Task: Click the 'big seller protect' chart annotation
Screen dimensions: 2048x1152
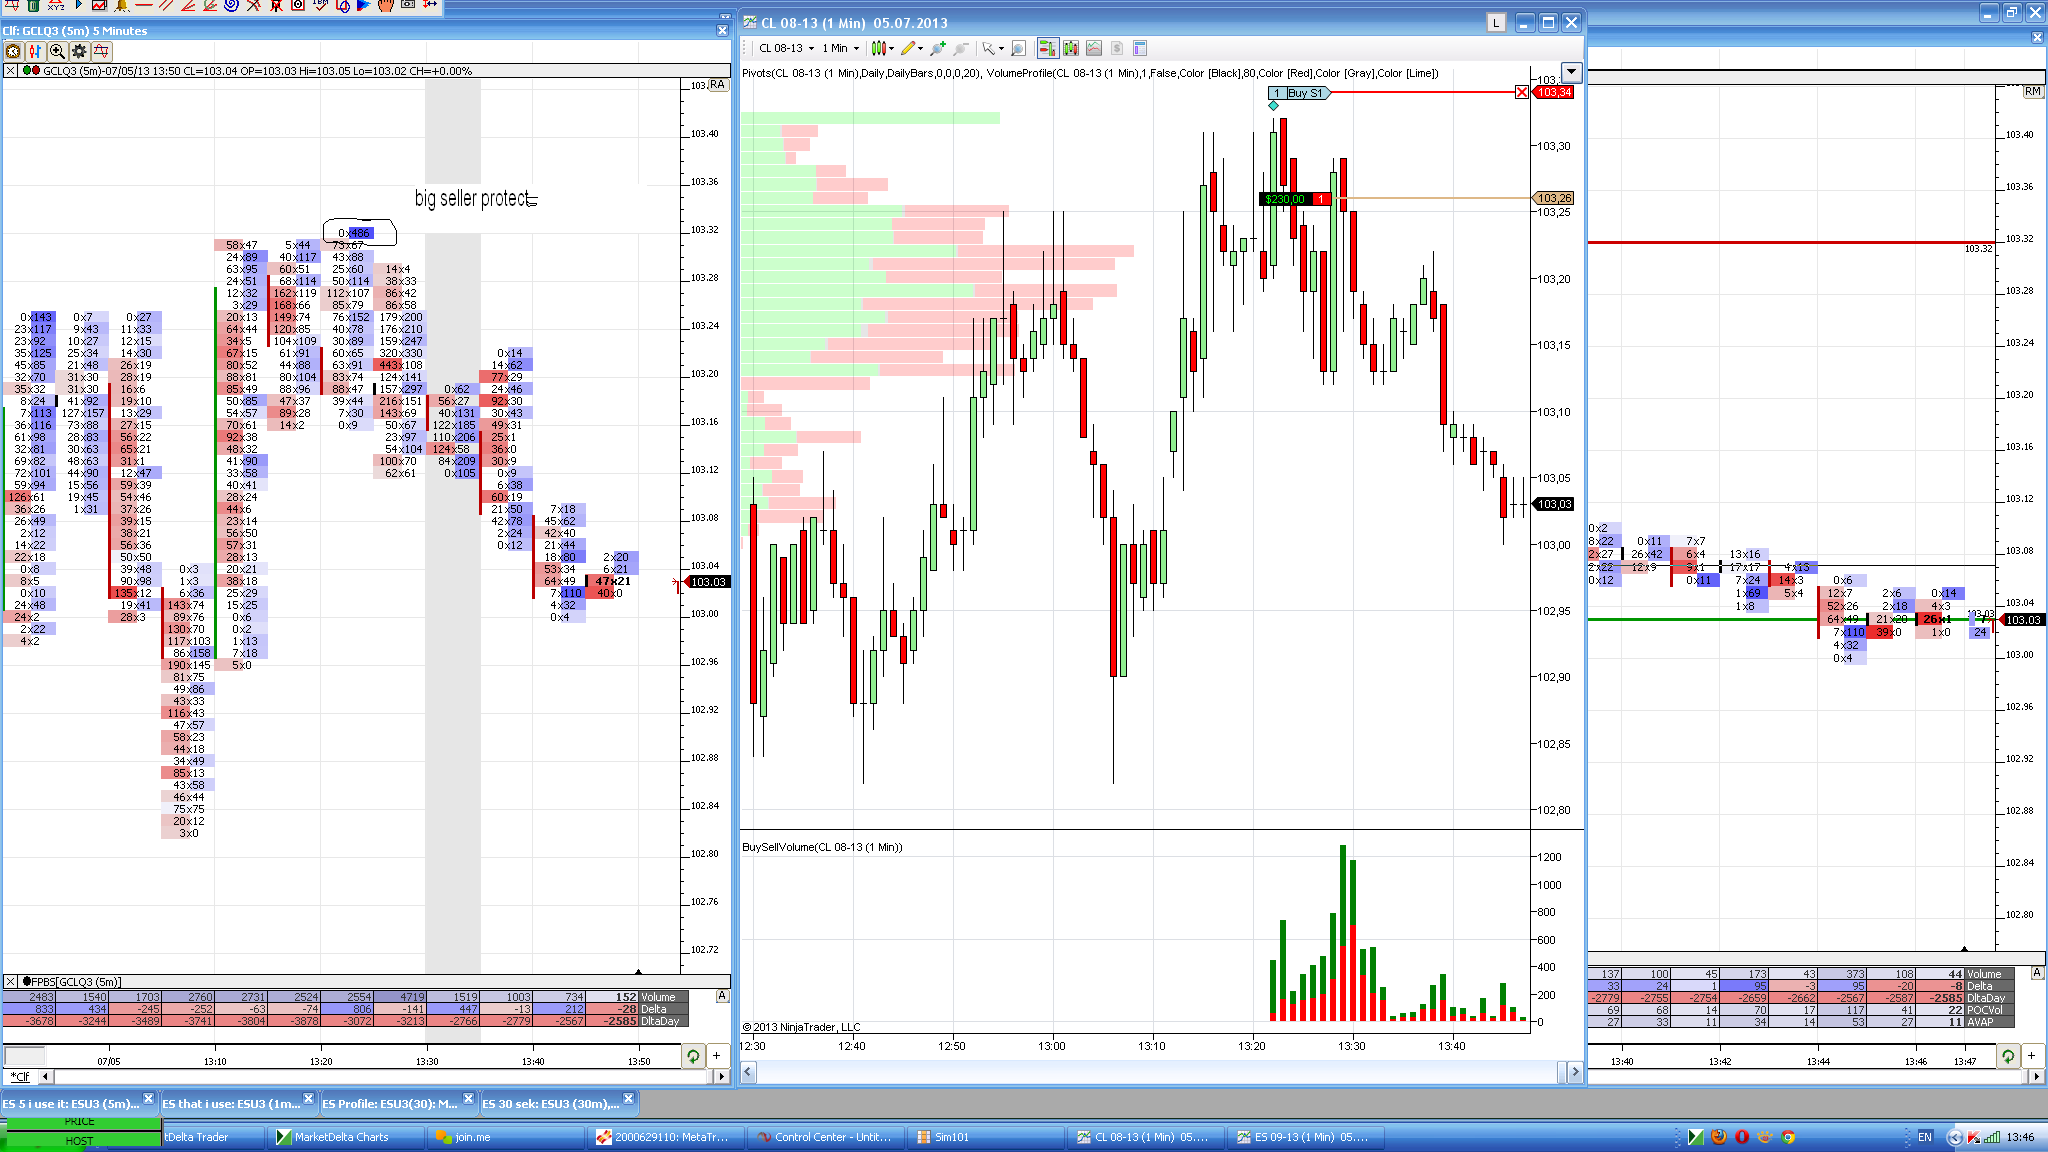Action: [475, 198]
